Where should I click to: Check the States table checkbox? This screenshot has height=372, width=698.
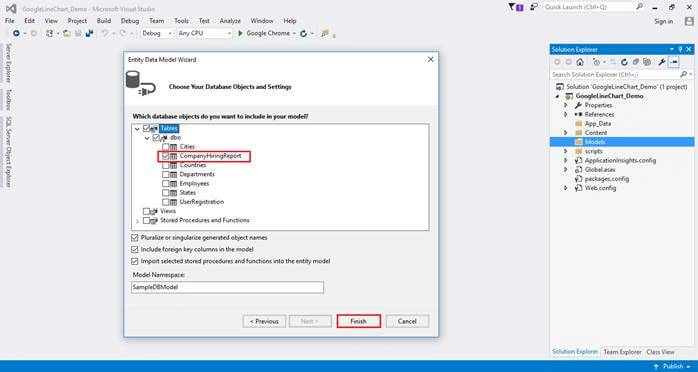[166, 193]
